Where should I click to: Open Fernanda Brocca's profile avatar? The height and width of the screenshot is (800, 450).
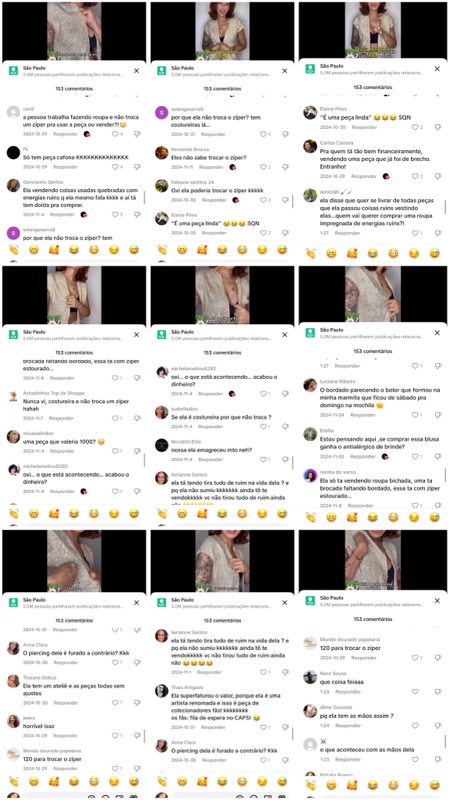[x=162, y=153]
